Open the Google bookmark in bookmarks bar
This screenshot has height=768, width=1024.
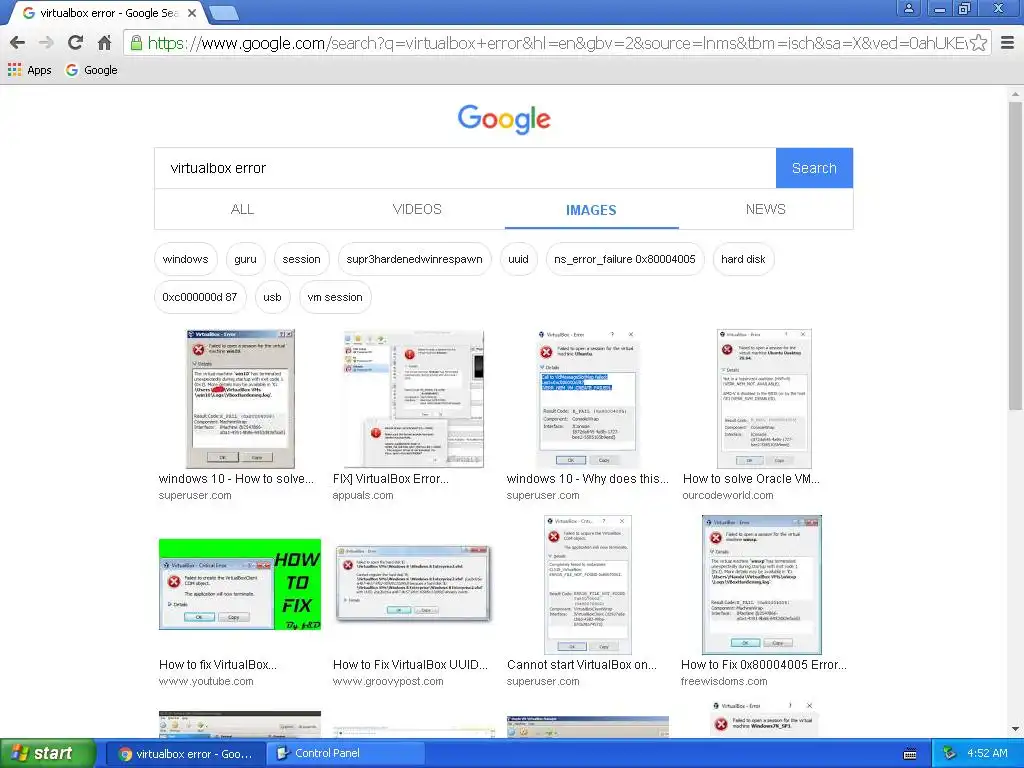(x=91, y=70)
